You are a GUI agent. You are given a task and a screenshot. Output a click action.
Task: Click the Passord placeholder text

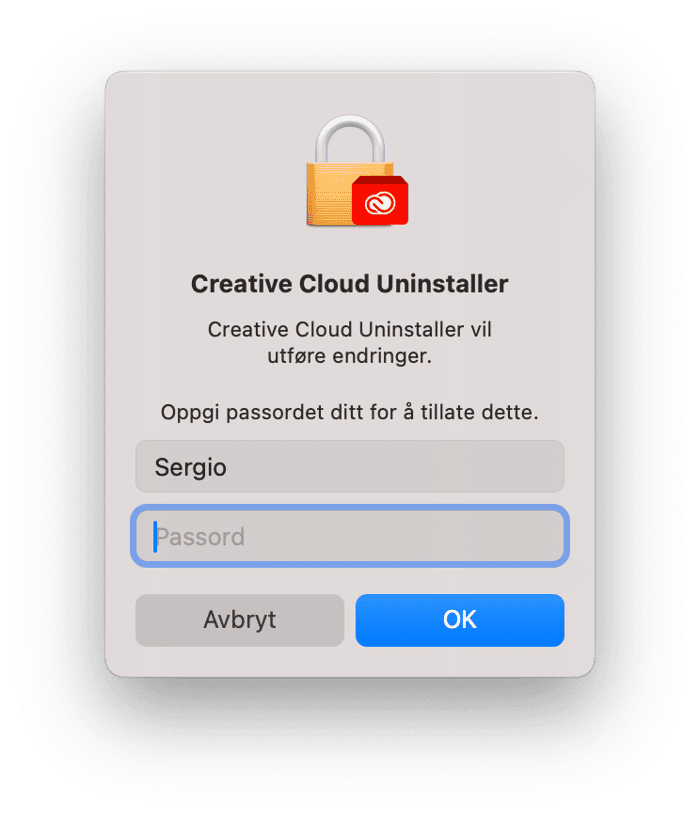click(200, 537)
